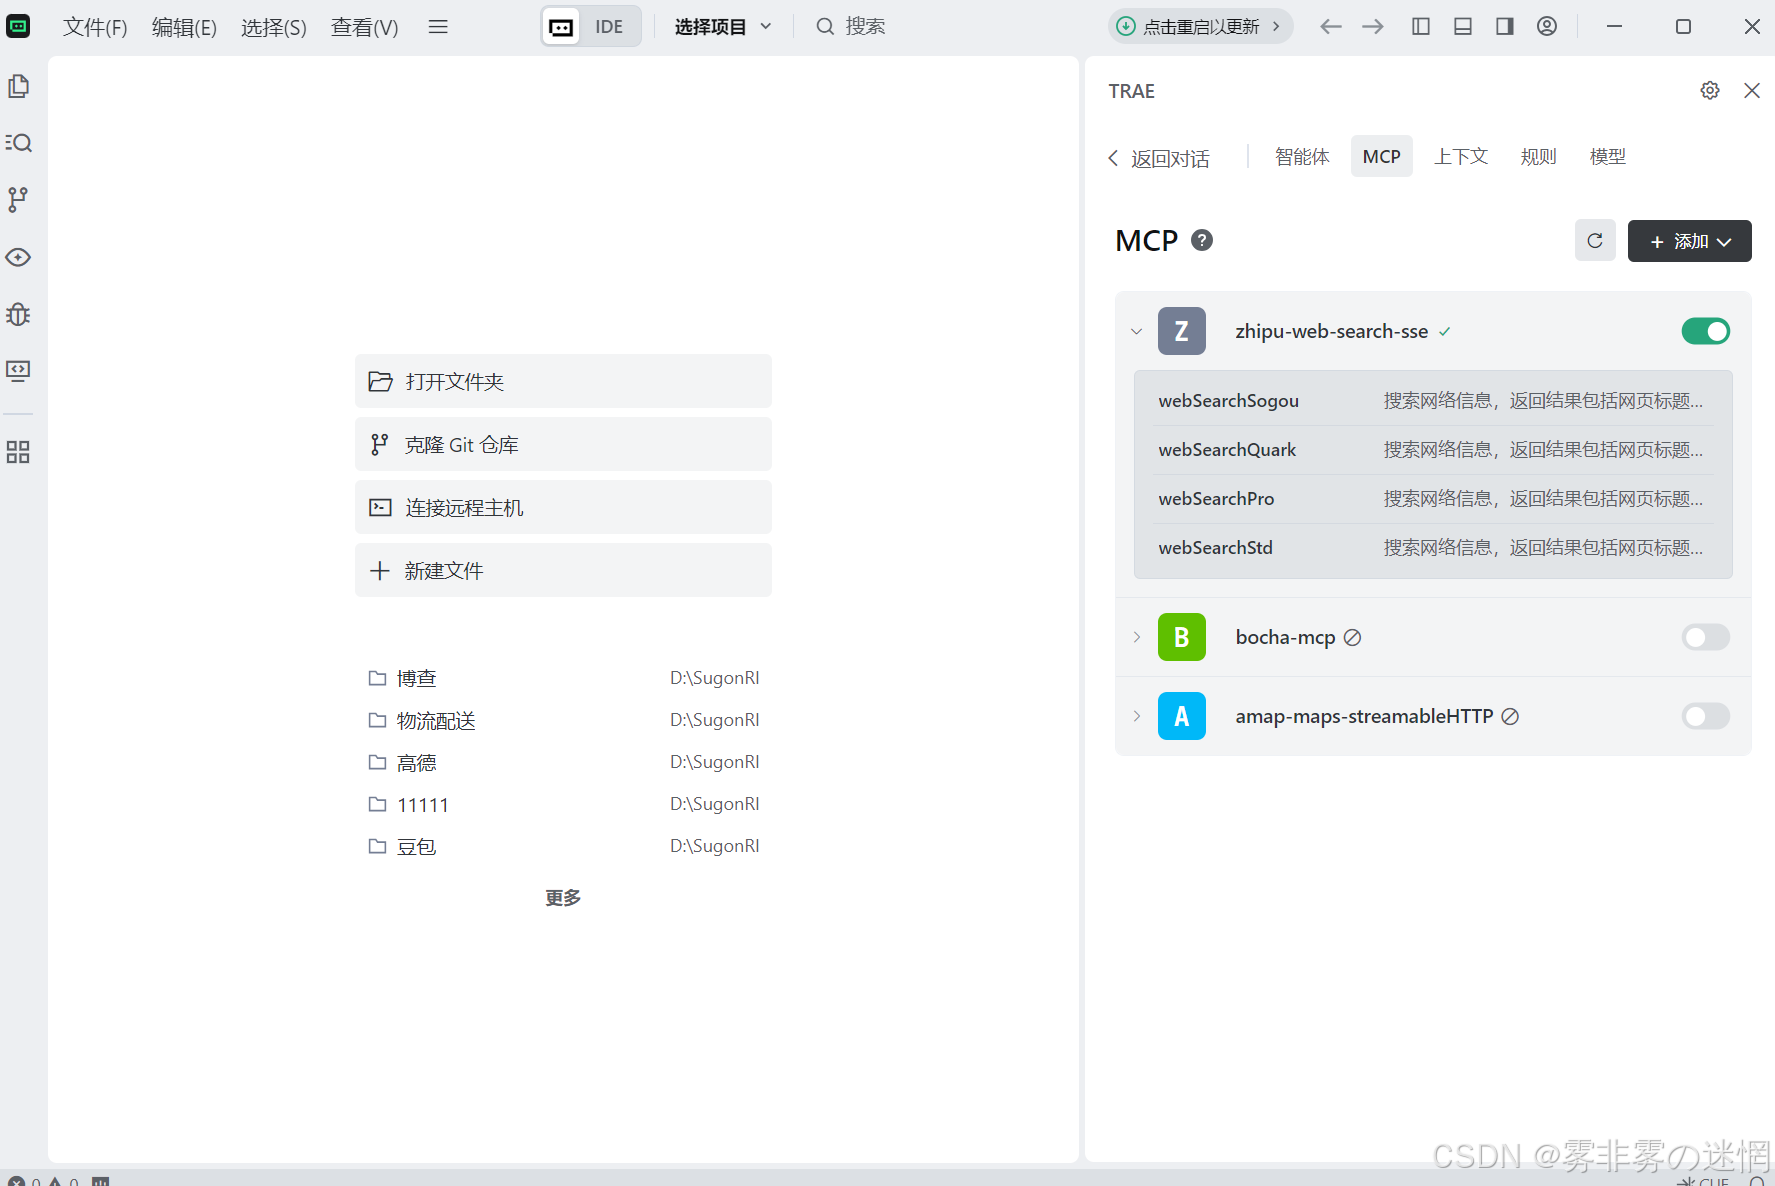The image size is (1775, 1186).
Task: Click the 连接远程主机 button
Action: [x=563, y=507]
